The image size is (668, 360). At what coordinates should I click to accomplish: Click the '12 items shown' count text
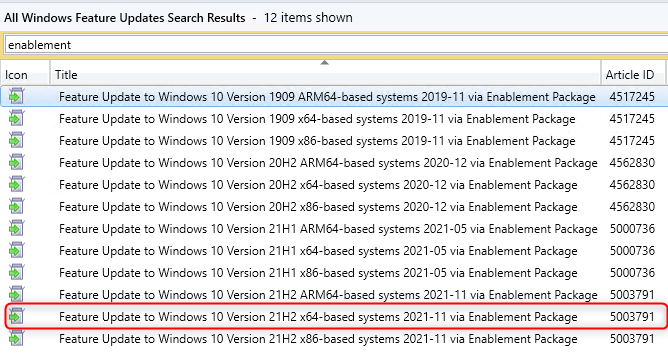coord(308,18)
